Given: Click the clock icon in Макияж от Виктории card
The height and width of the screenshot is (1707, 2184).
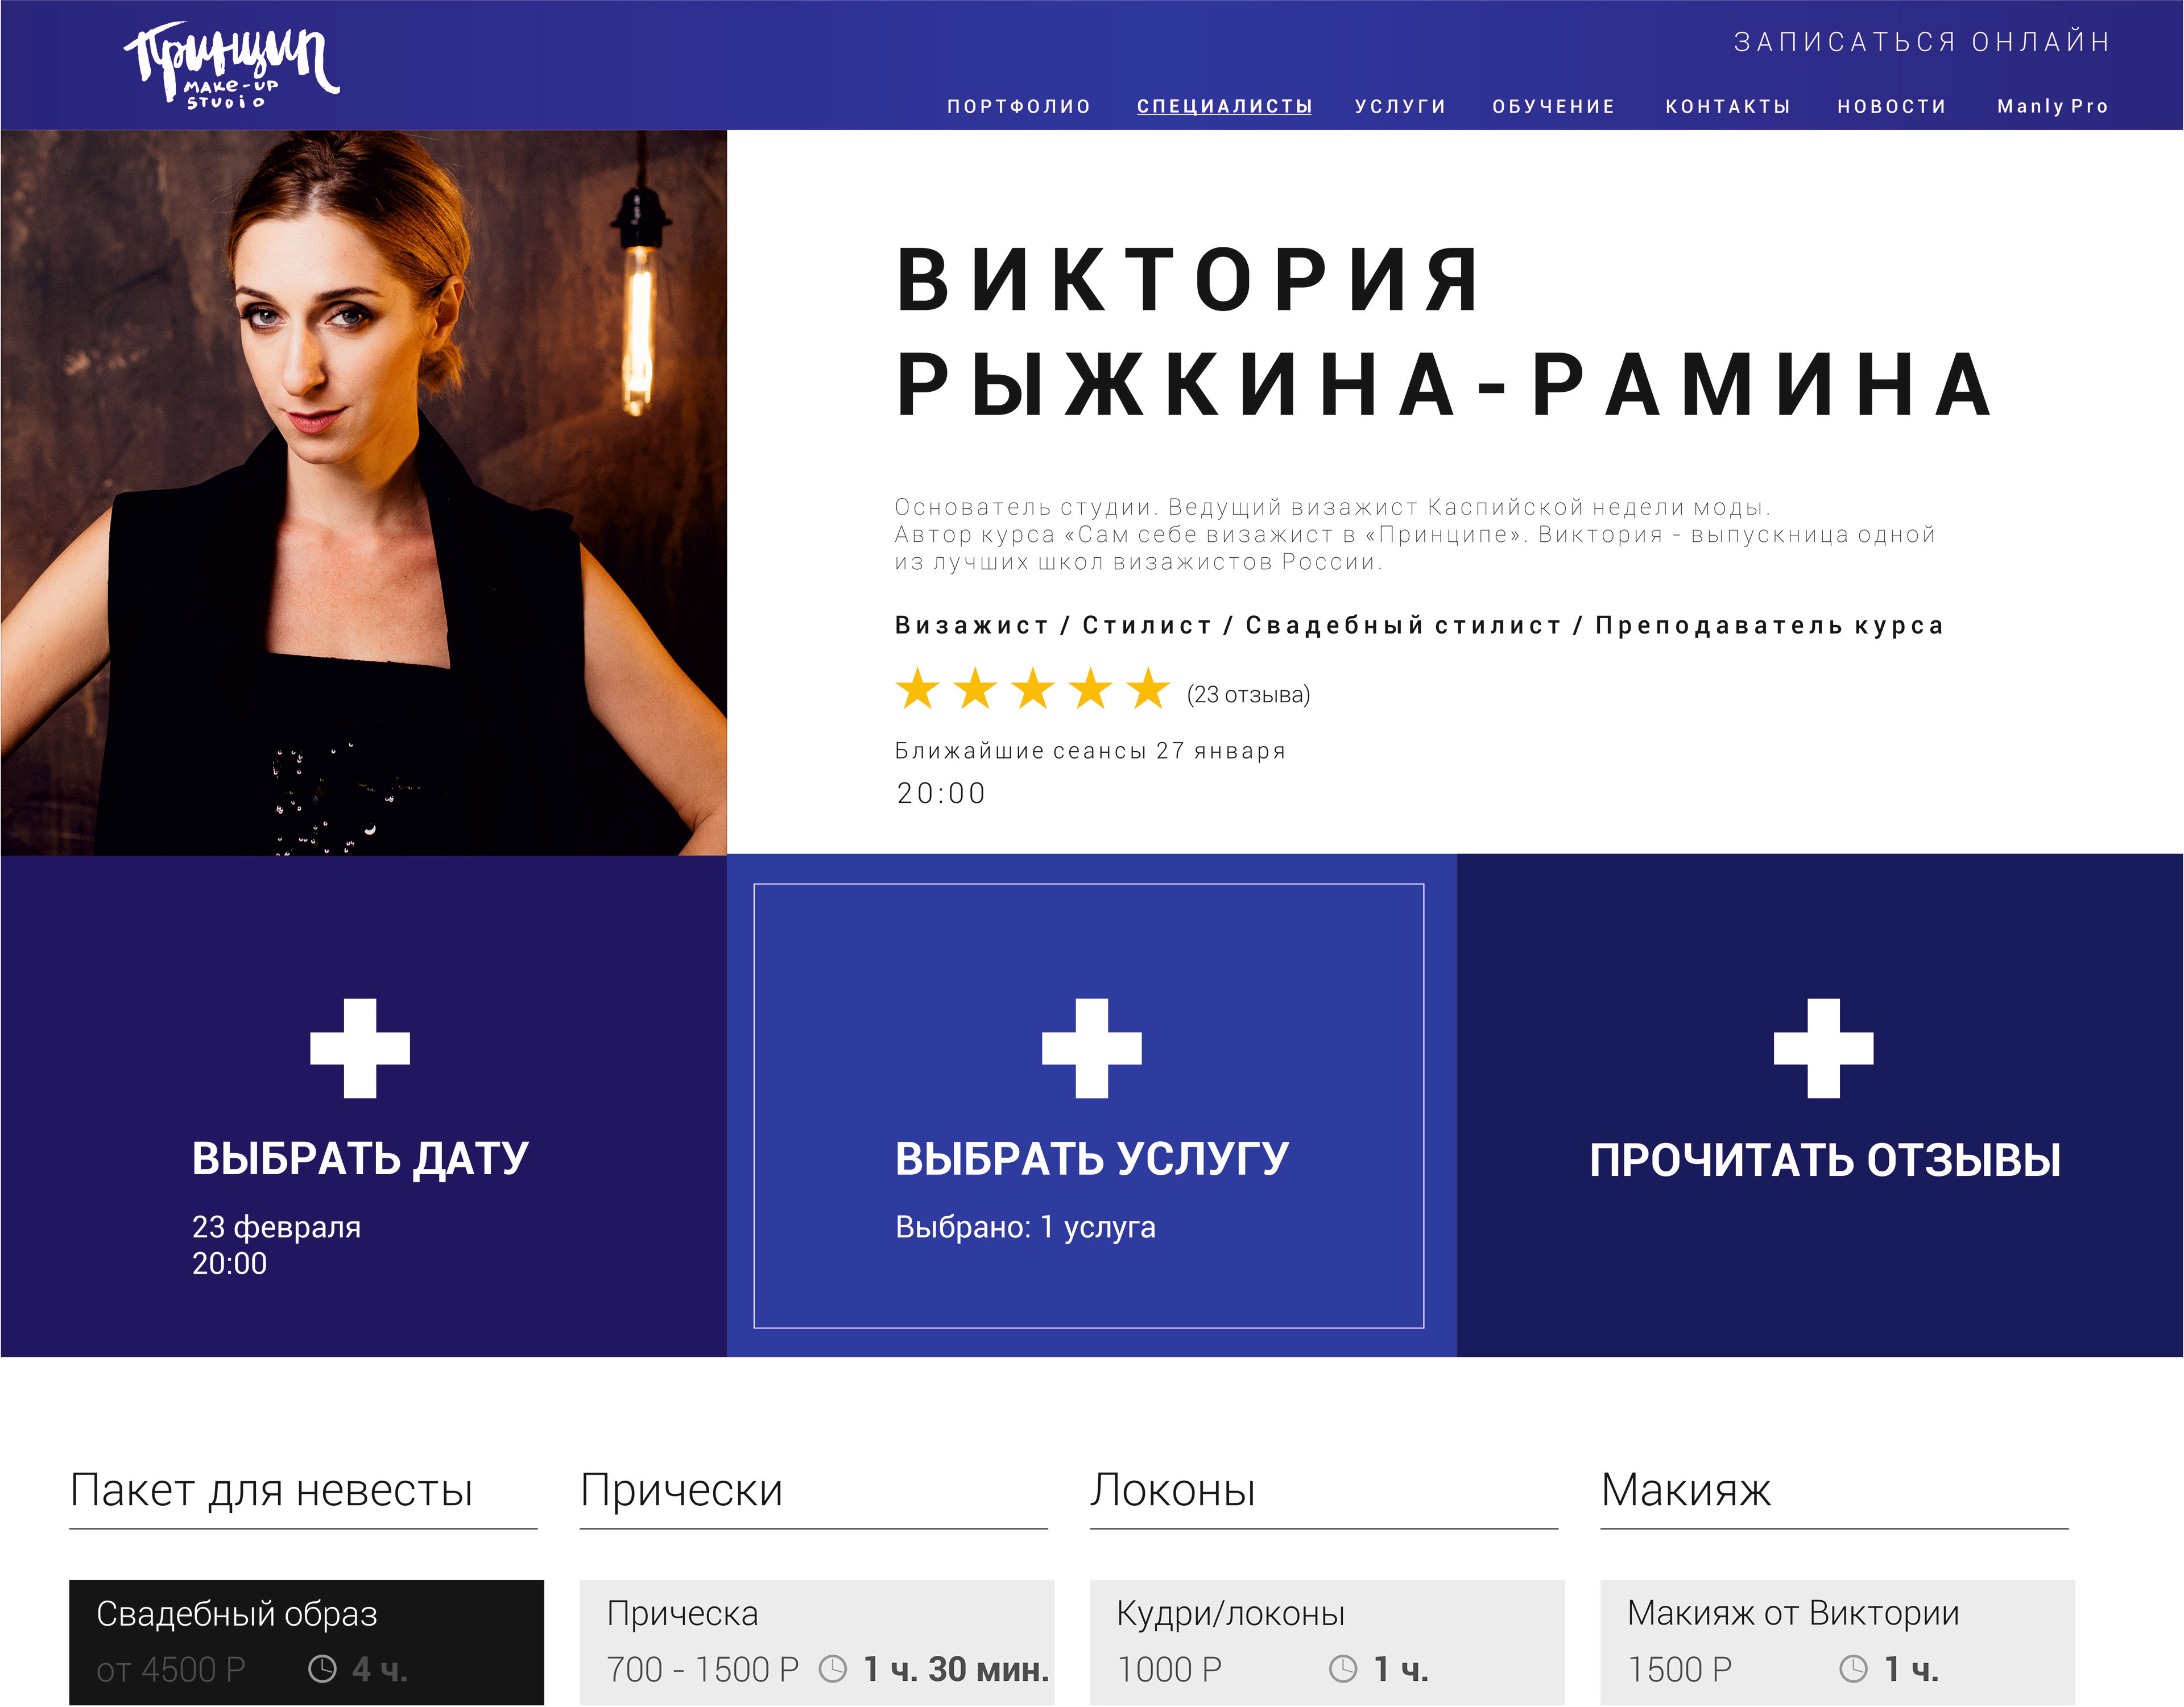Looking at the screenshot, I should click(x=1853, y=1668).
